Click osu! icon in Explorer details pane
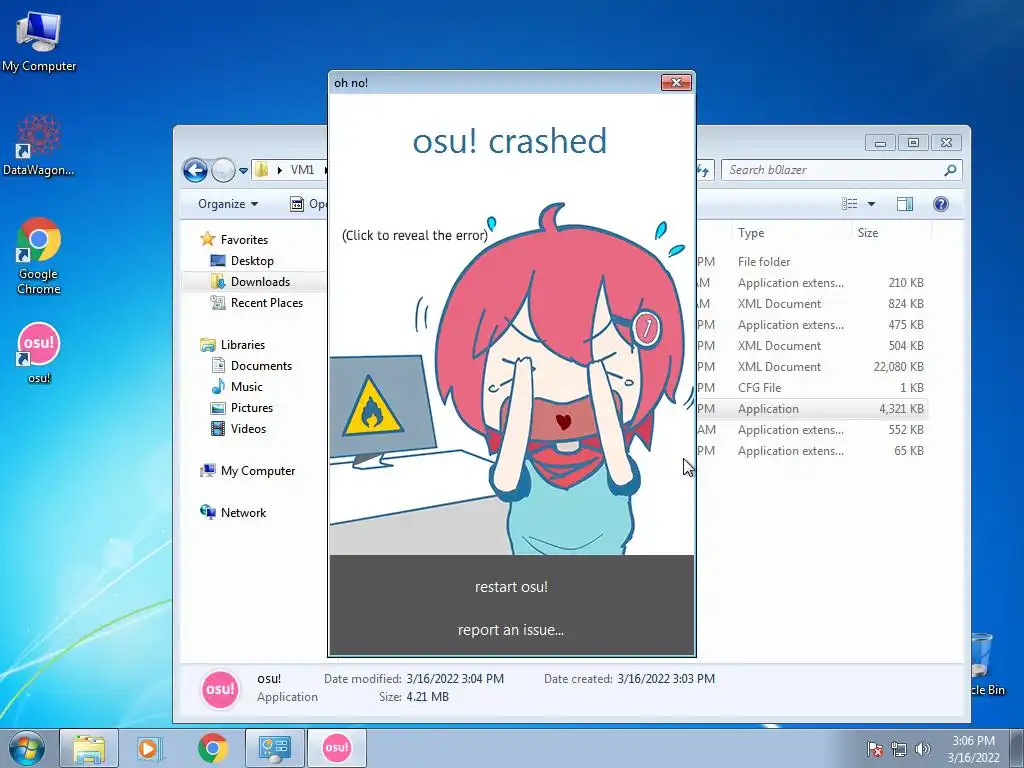1024x768 pixels. pyautogui.click(x=220, y=689)
